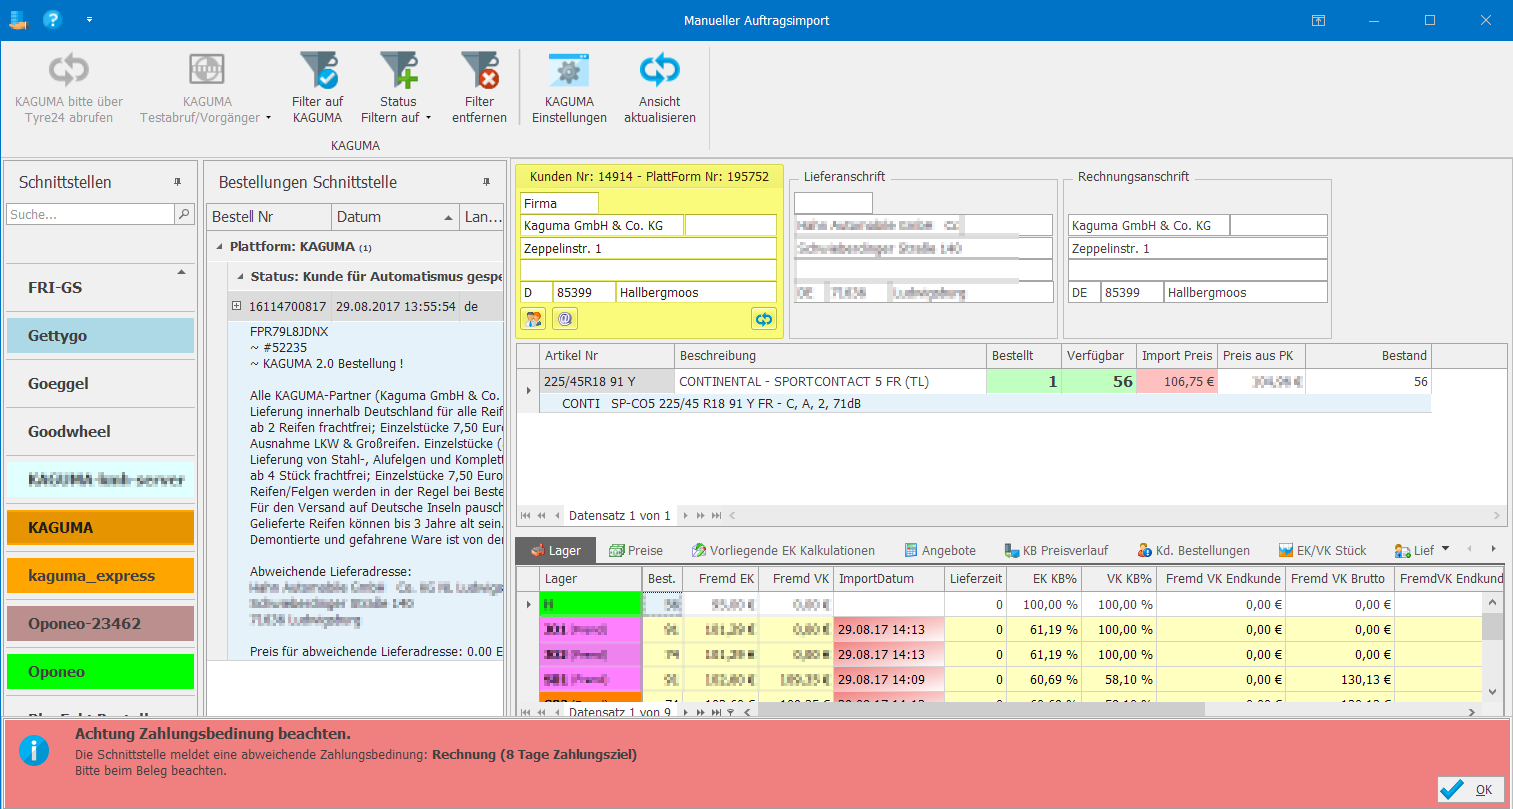Collapse order row 16114700817 with the minus box
Viewport: 1513px width, 809px height.
pos(237,306)
